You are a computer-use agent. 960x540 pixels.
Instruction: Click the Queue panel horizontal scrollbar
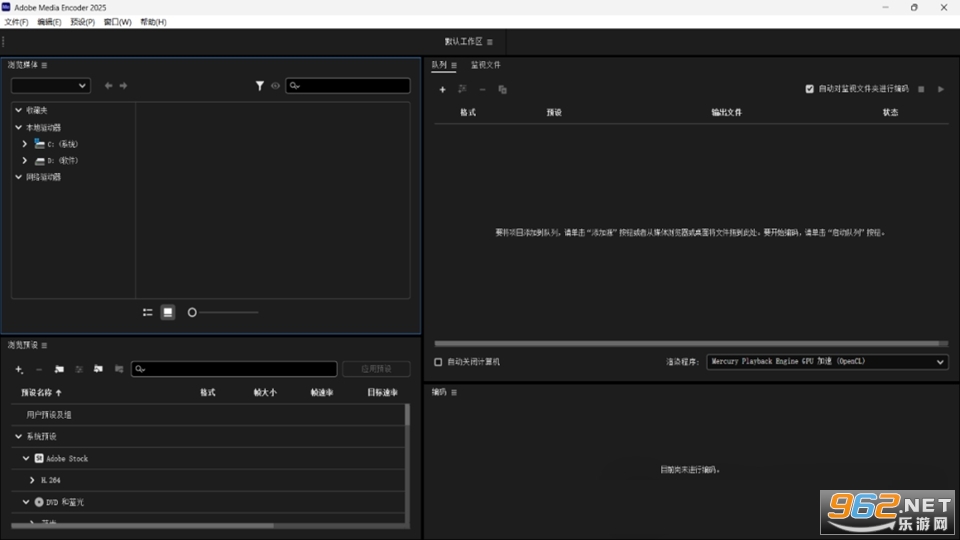[686, 343]
